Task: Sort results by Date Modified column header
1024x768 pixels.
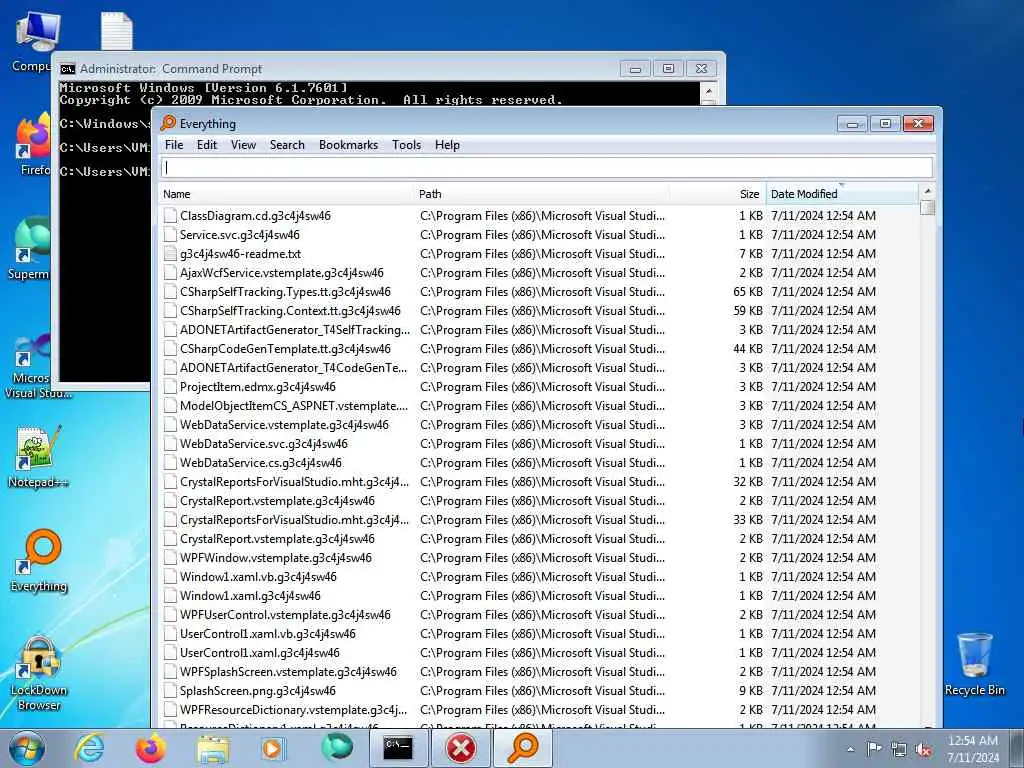Action: [842, 194]
